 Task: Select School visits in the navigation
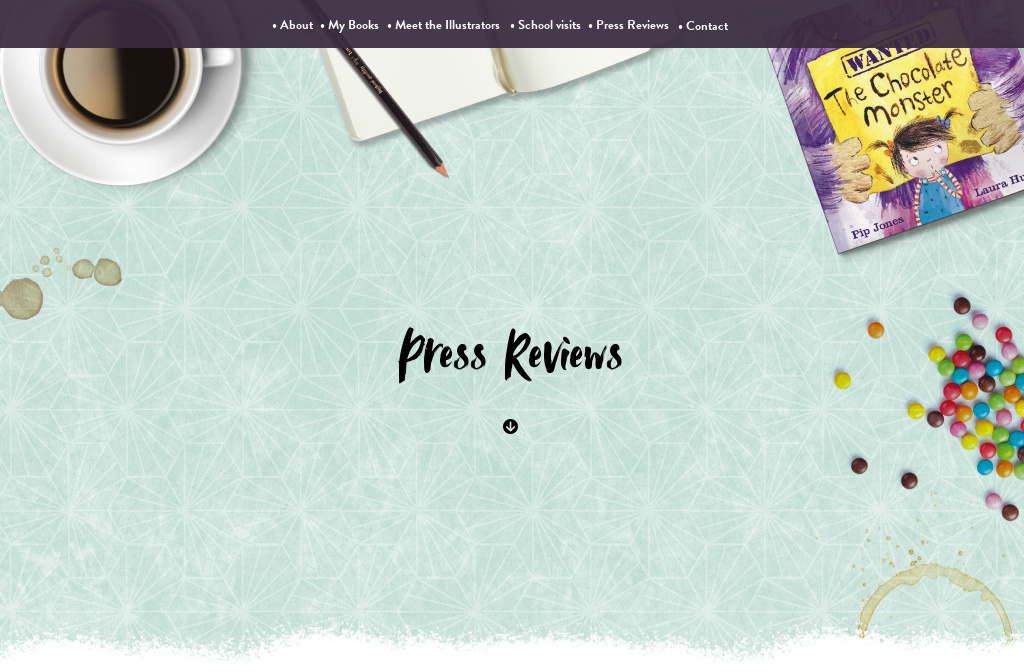tap(549, 25)
